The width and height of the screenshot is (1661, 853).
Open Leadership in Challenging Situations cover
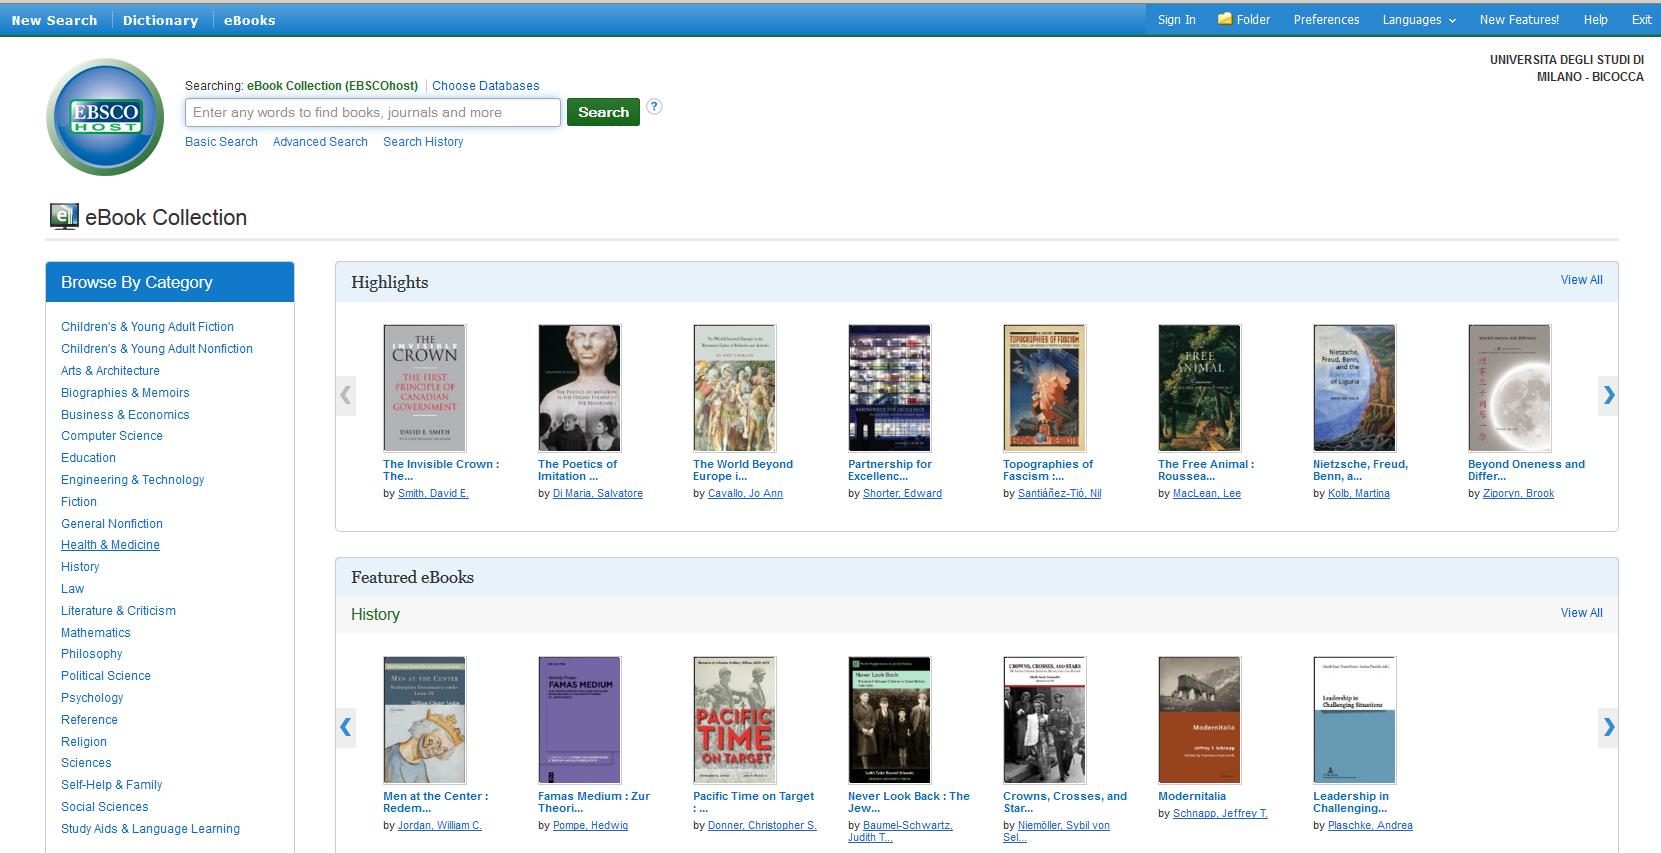click(1355, 720)
